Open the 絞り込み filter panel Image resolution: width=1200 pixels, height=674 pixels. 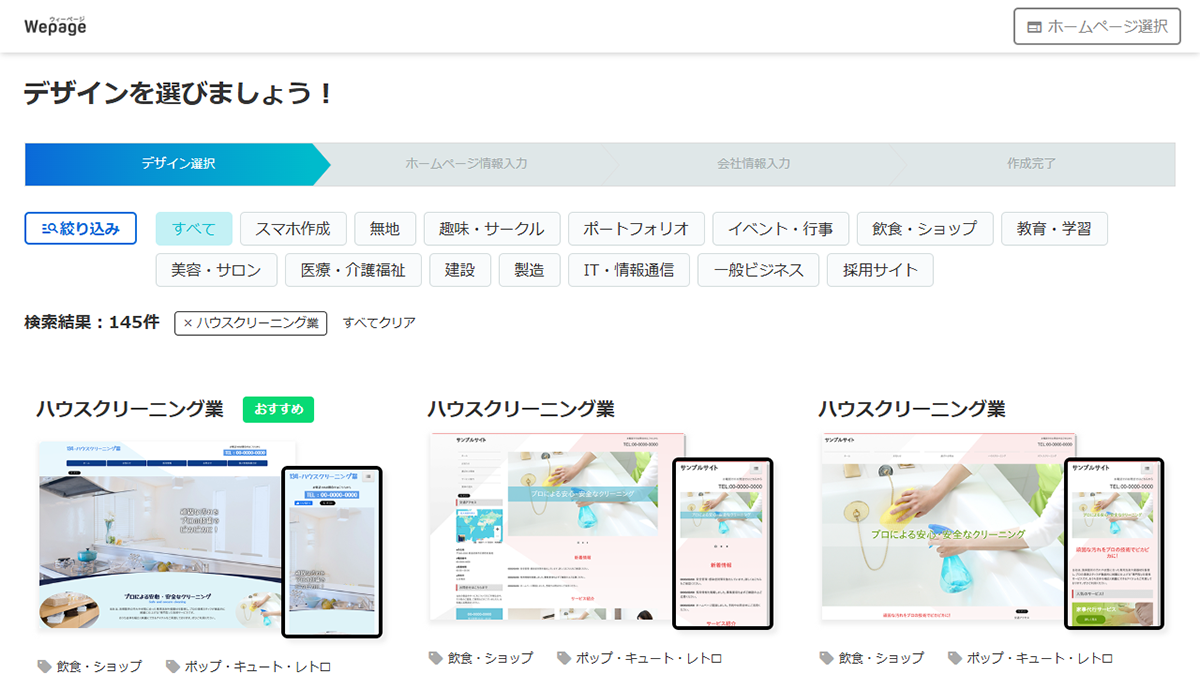[80, 228]
